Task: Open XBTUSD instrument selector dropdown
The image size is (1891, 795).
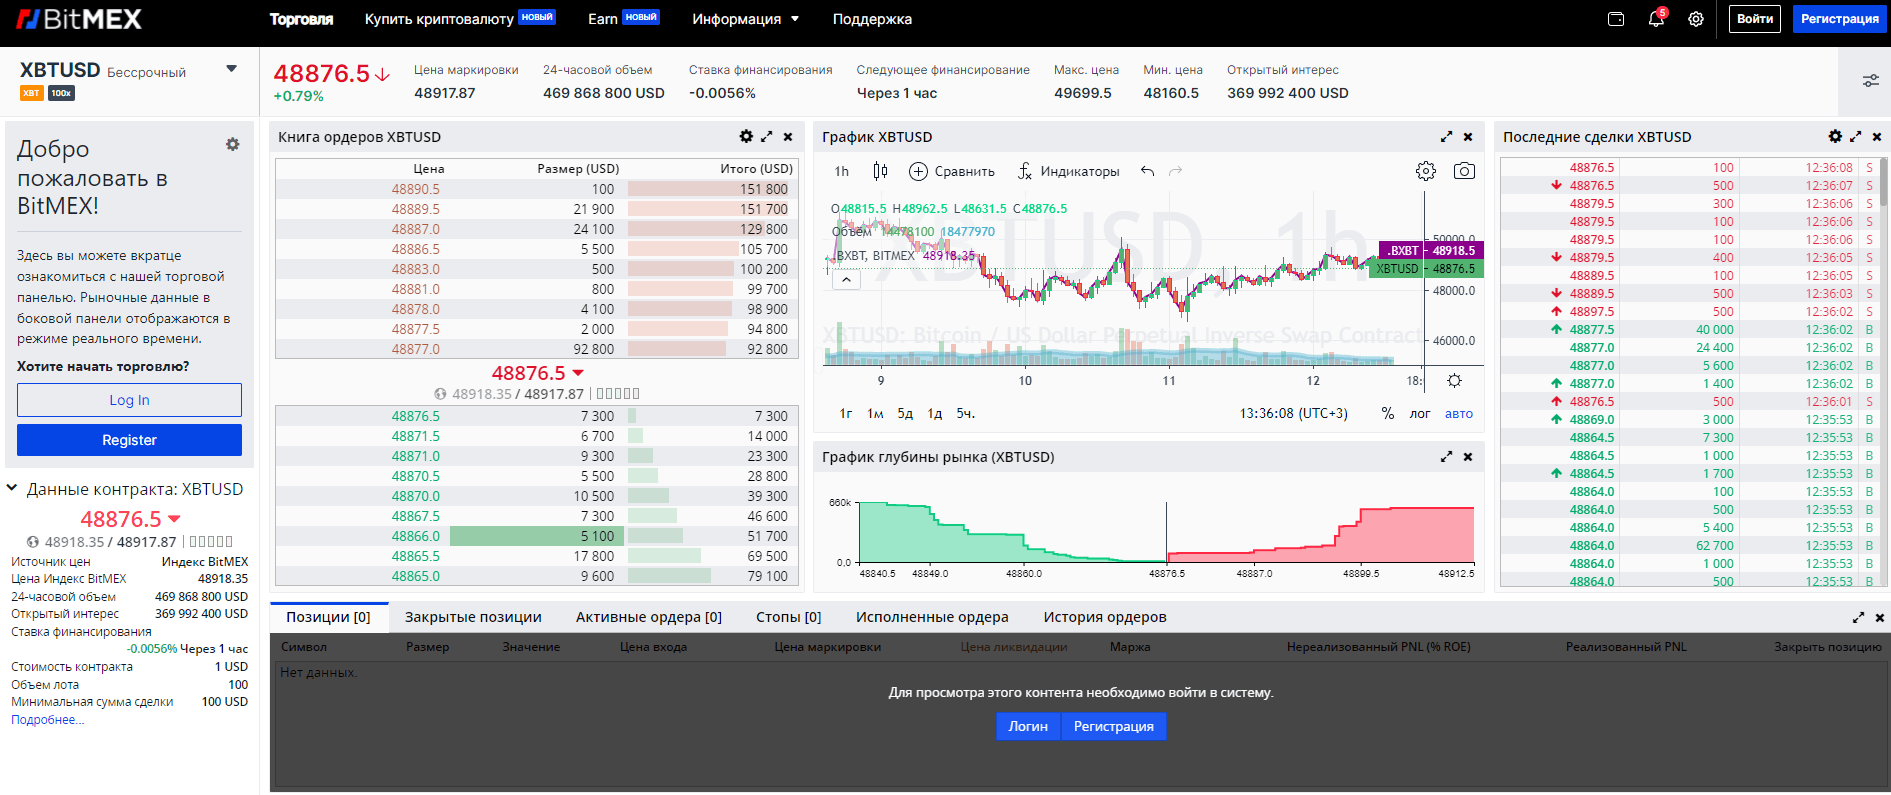Action: pyautogui.click(x=232, y=69)
